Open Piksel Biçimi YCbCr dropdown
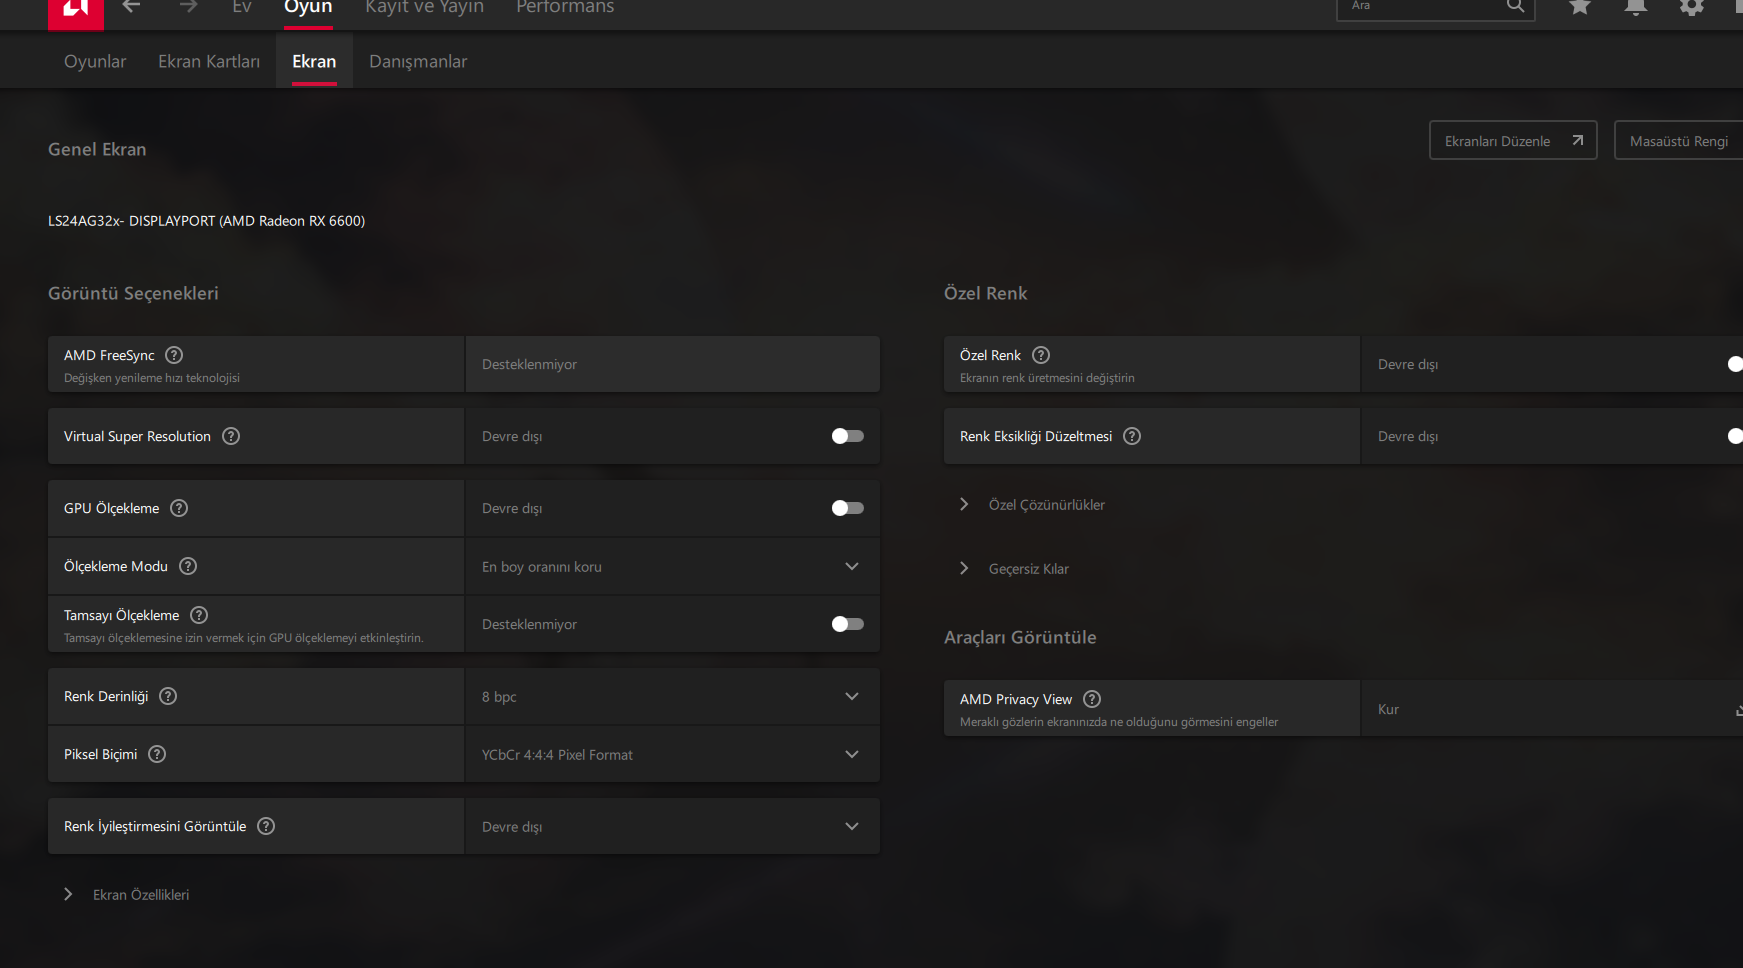This screenshot has height=968, width=1743. pos(672,754)
